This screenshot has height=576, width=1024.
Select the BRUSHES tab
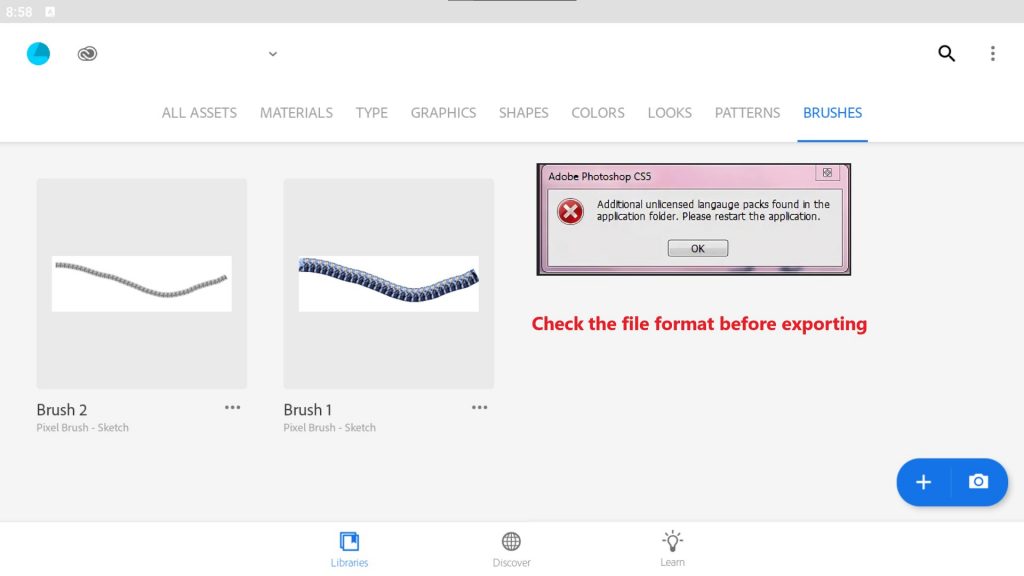coord(833,113)
